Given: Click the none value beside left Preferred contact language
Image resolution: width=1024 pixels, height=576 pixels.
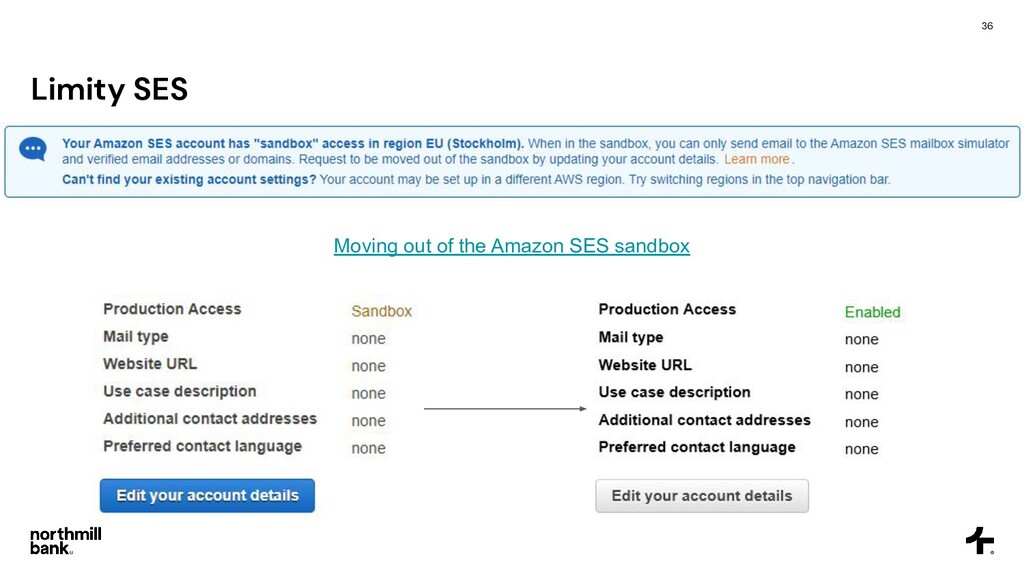Looking at the screenshot, I should click(368, 449).
